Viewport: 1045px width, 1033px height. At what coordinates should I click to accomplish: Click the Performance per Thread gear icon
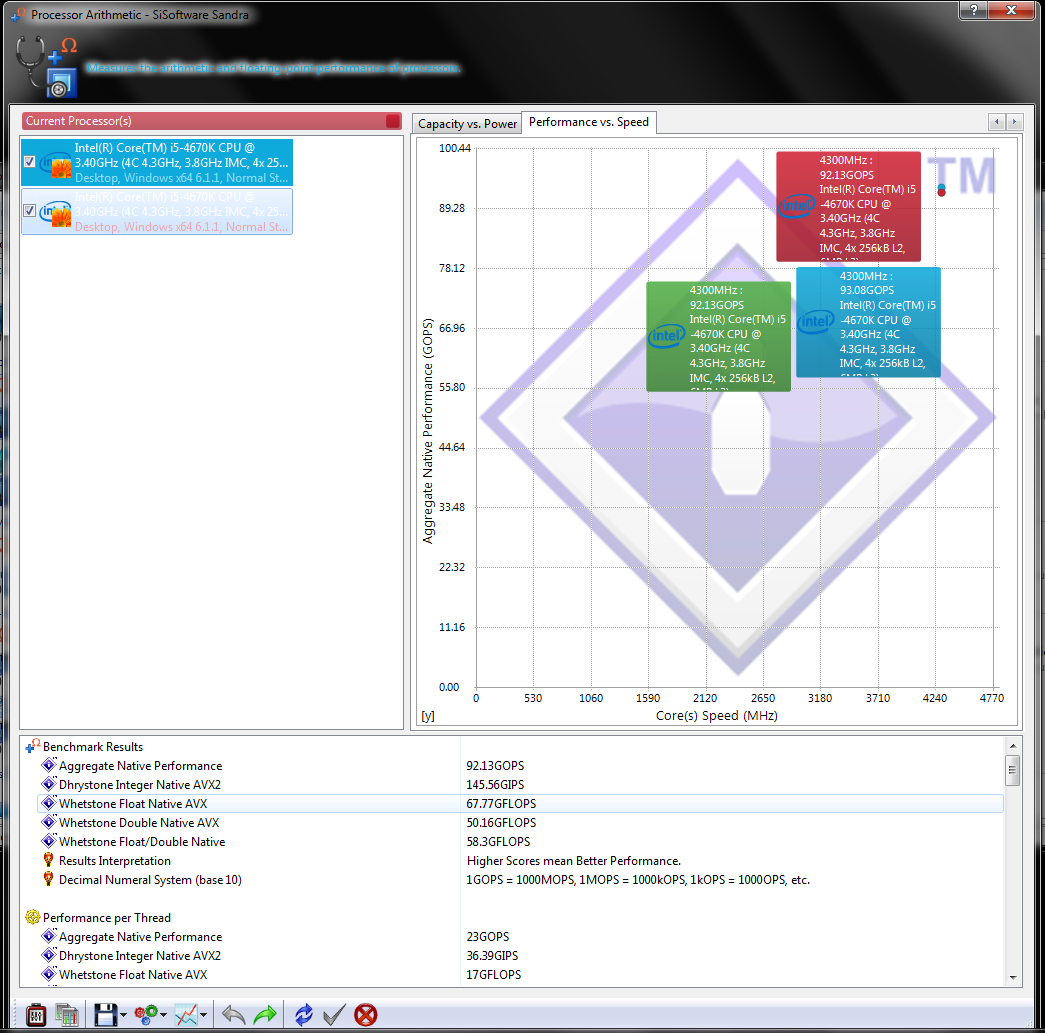(x=33, y=917)
